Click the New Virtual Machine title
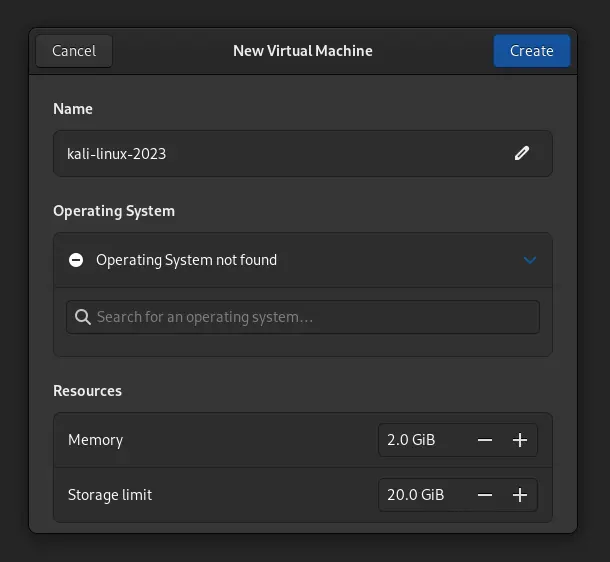 [303, 51]
